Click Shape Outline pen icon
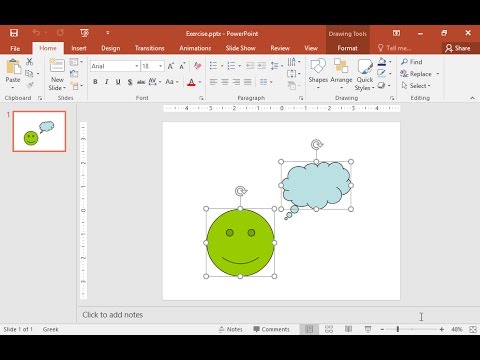 pos(382,73)
